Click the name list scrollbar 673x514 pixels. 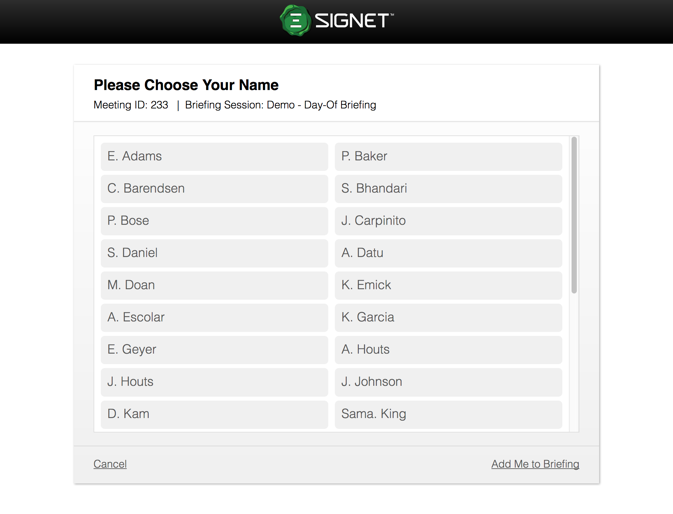(574, 216)
